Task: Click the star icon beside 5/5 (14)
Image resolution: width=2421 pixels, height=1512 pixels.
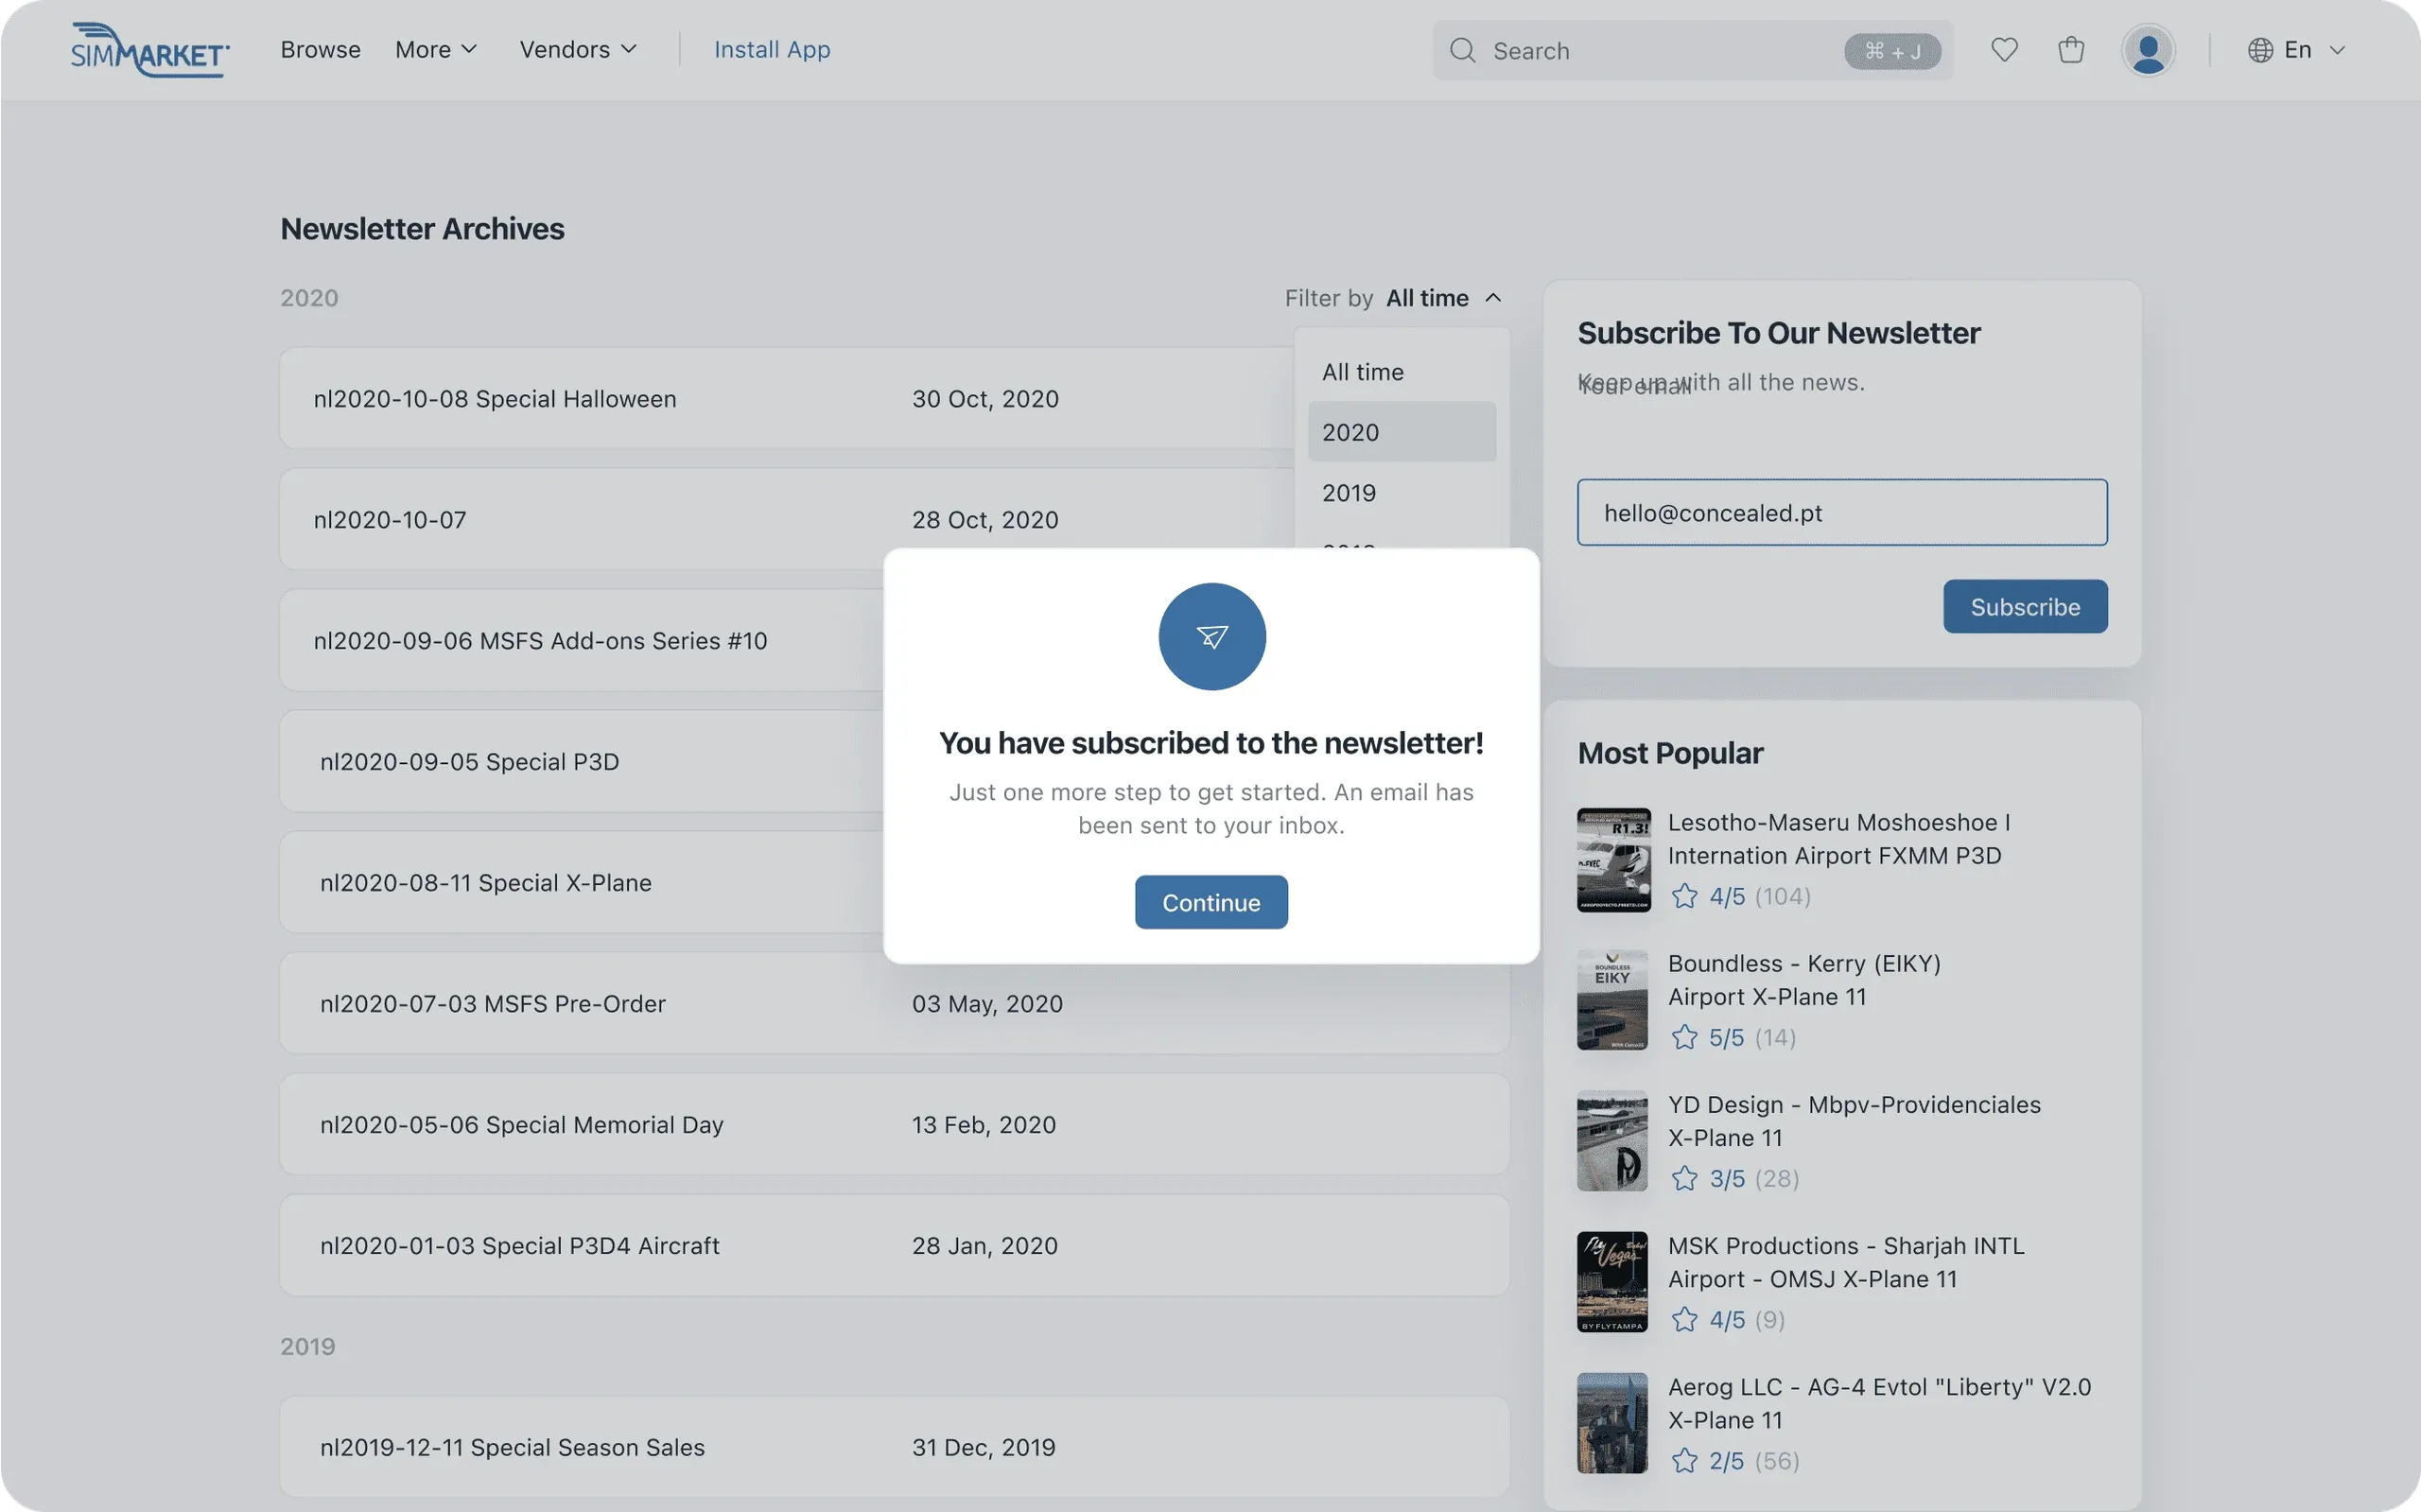Action: (x=1684, y=1037)
